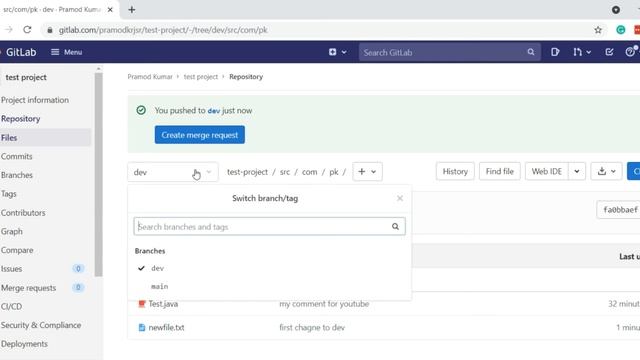The height and width of the screenshot is (360, 640).
Task: Open merge requests icon in top navbar
Action: [577, 52]
